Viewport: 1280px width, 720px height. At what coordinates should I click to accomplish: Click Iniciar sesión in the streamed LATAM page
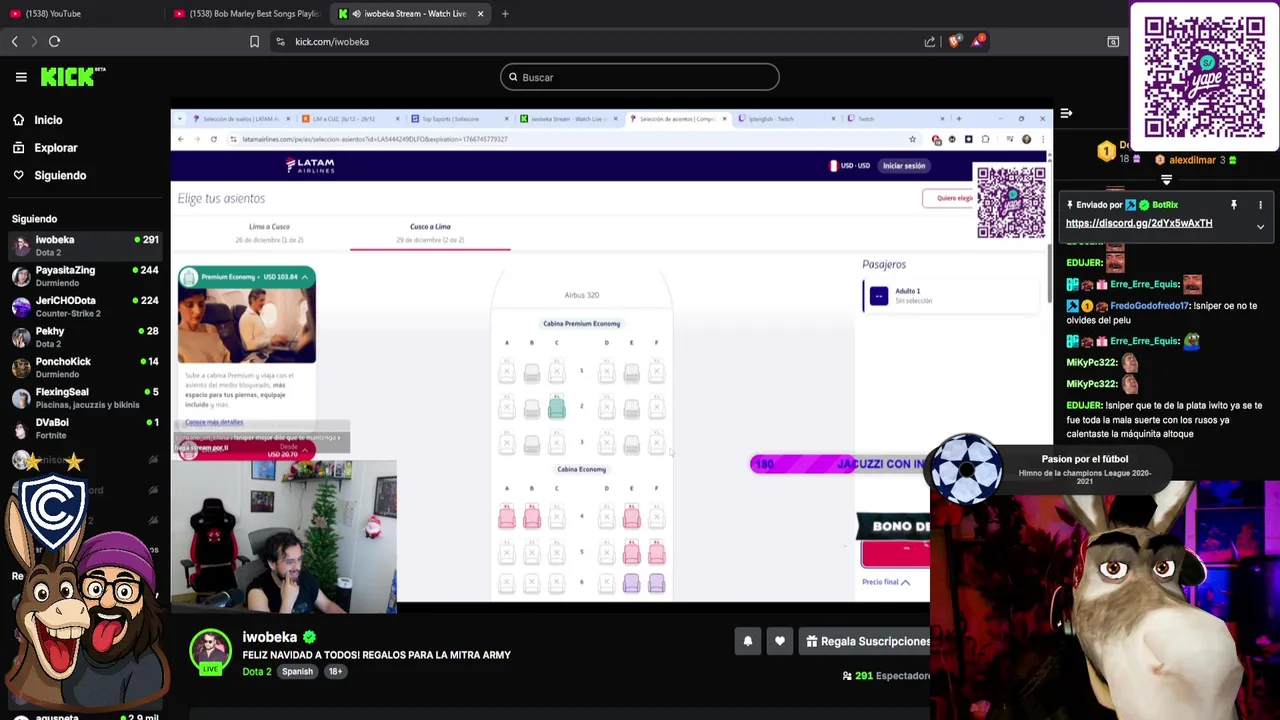coord(904,166)
